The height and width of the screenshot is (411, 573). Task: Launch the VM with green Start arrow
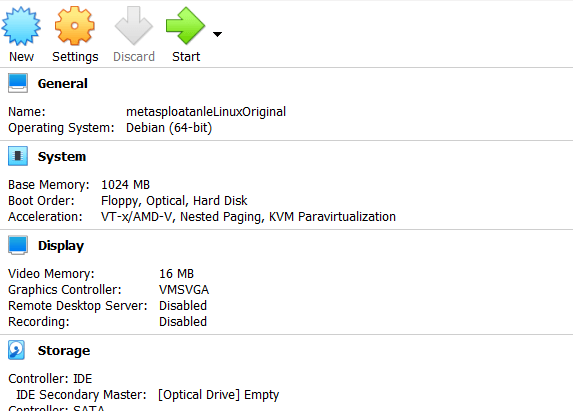186,26
